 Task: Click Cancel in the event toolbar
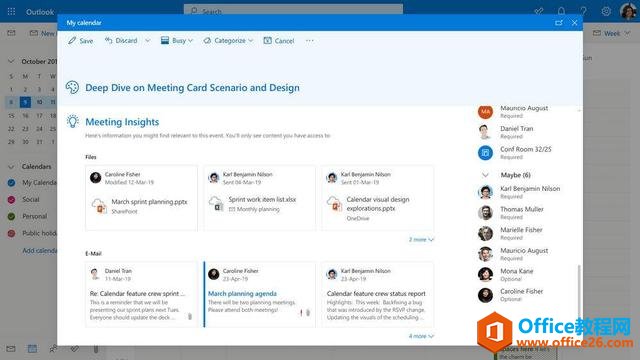tap(279, 40)
